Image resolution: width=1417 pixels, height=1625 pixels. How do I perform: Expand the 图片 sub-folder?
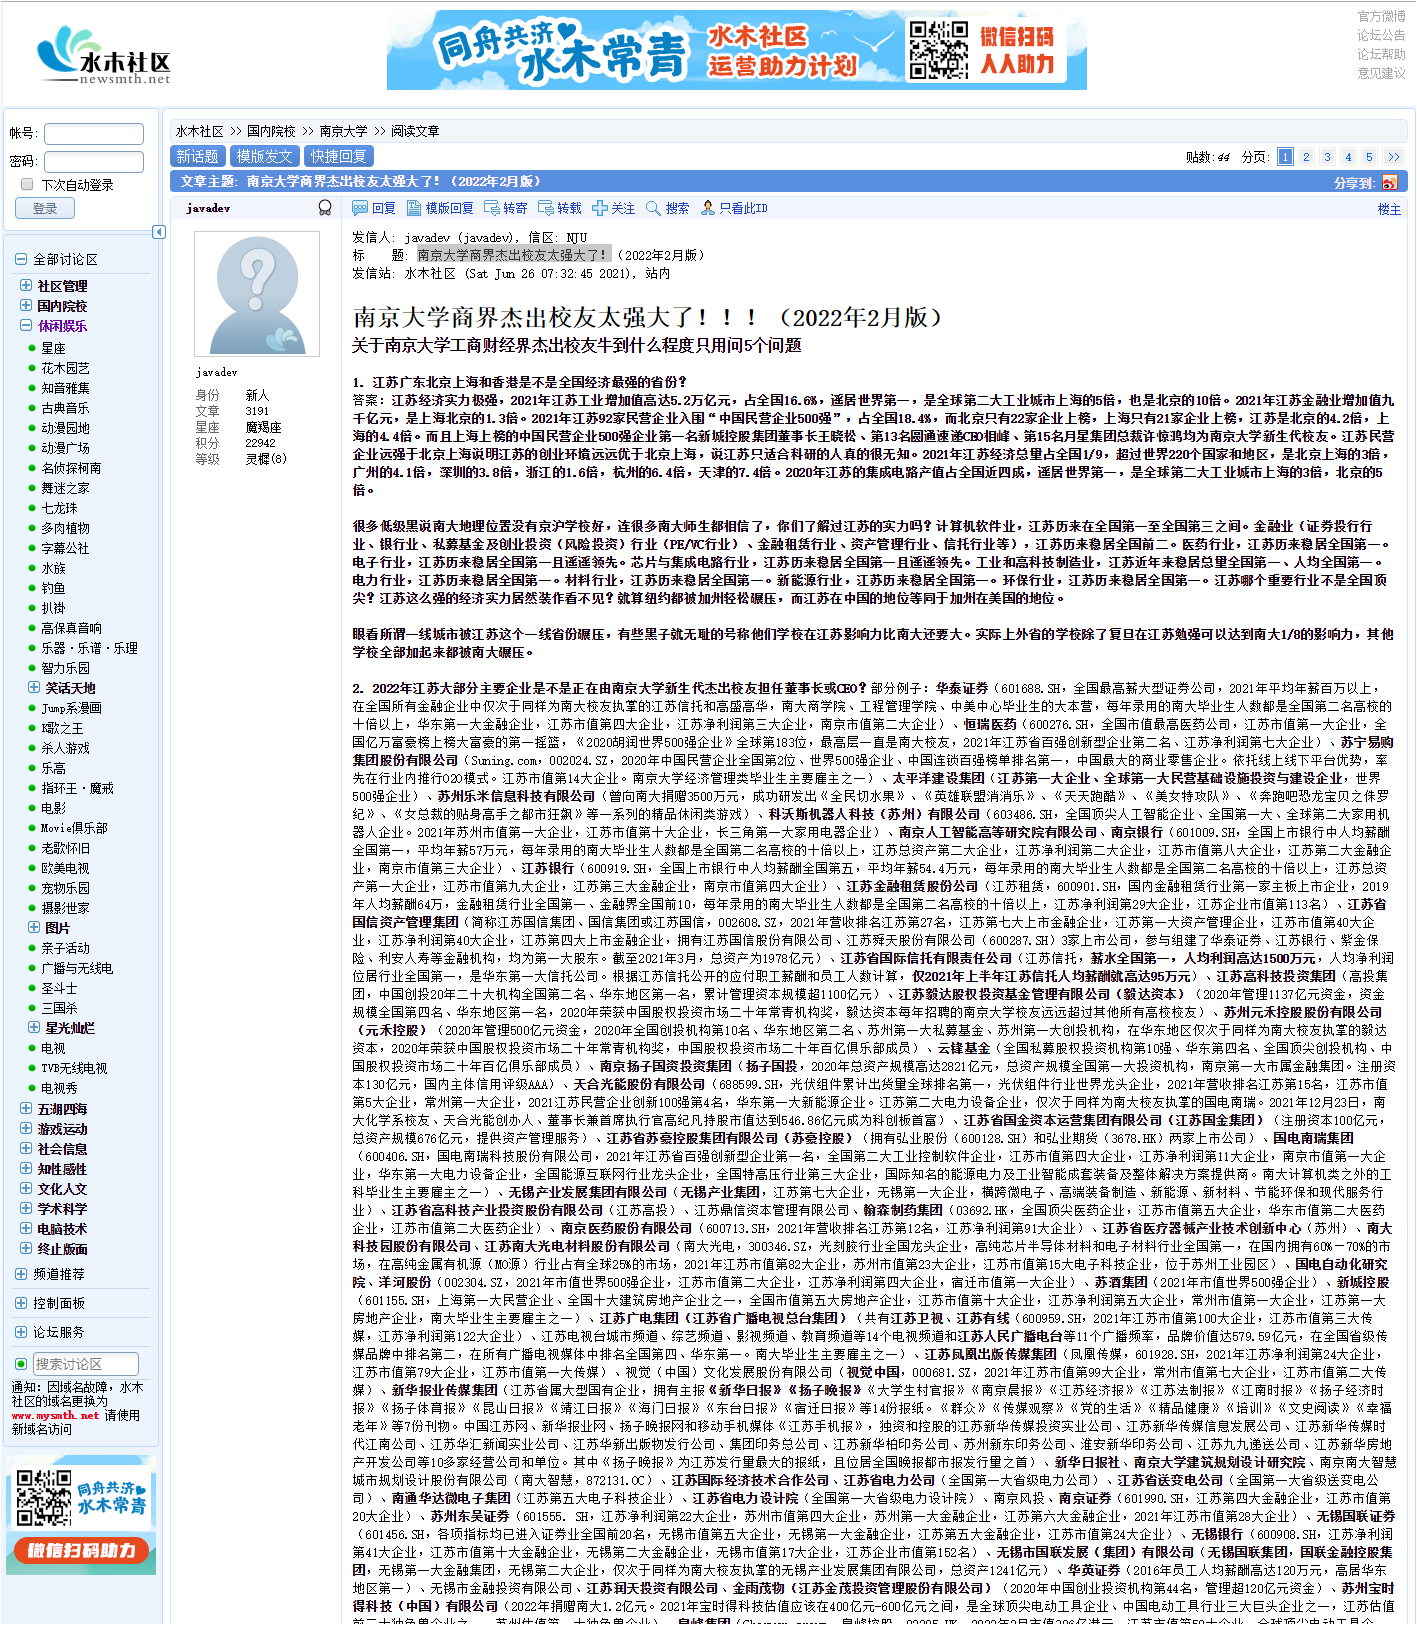pos(34,927)
